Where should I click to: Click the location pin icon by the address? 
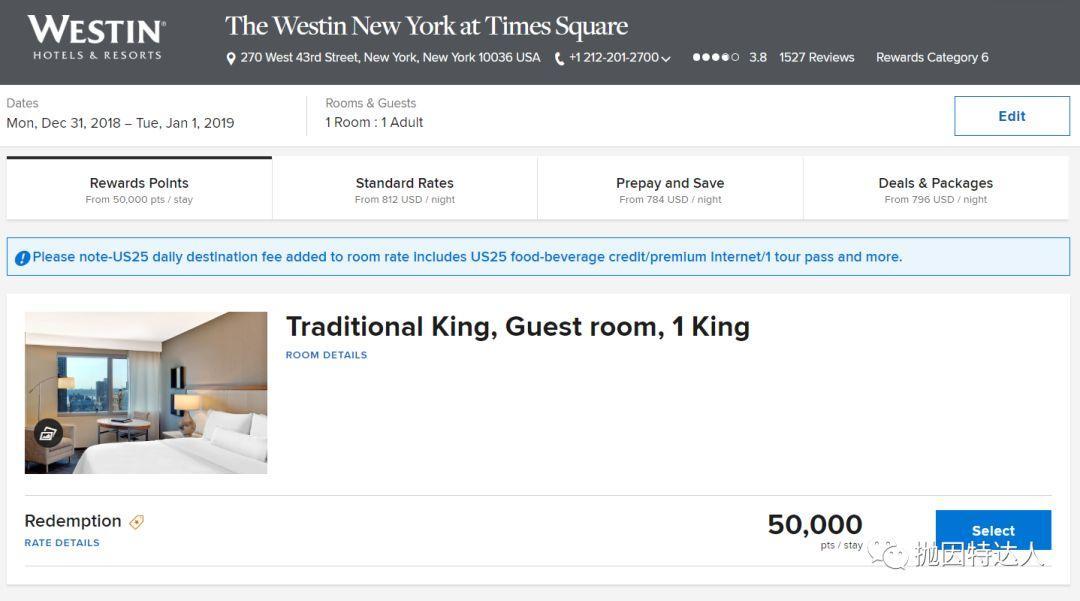pos(231,59)
